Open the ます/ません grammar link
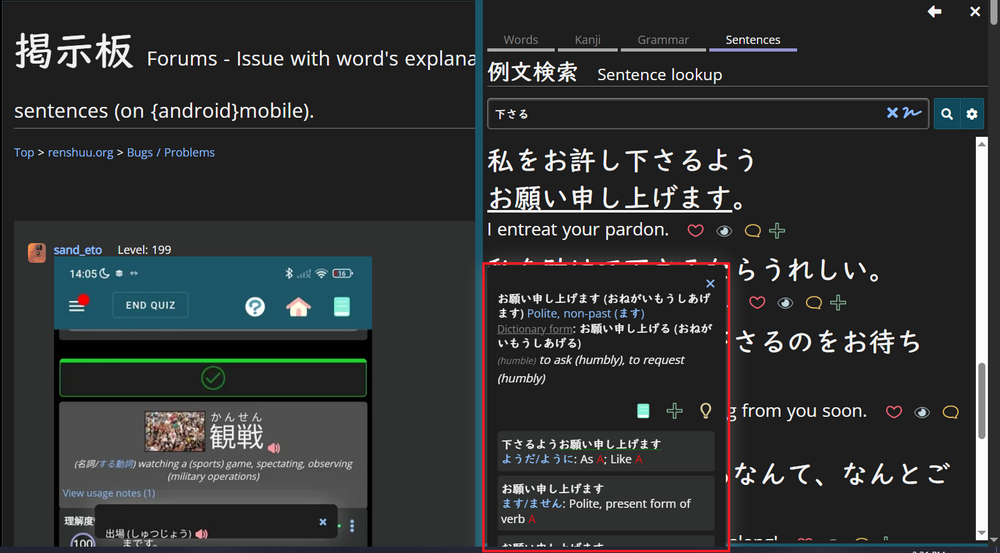This screenshot has width=1000, height=553. click(x=532, y=504)
